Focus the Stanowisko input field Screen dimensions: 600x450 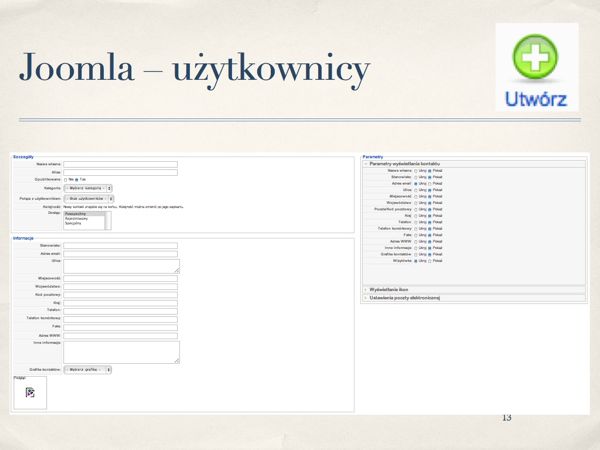pos(120,245)
